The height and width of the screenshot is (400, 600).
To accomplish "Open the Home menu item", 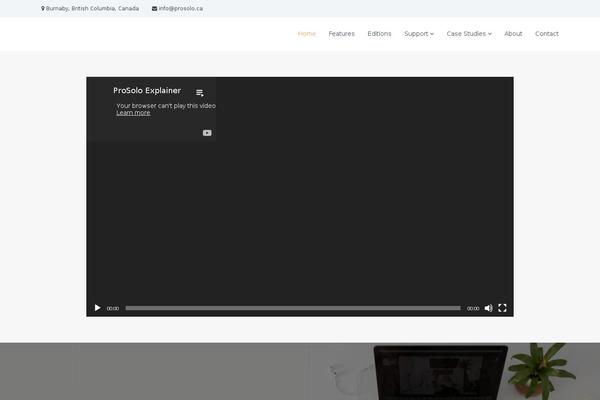I will tap(307, 34).
